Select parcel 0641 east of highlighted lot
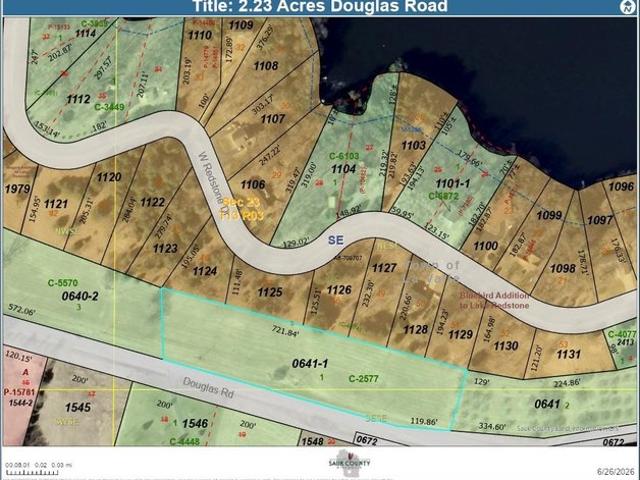The image size is (640, 480). pos(547,404)
